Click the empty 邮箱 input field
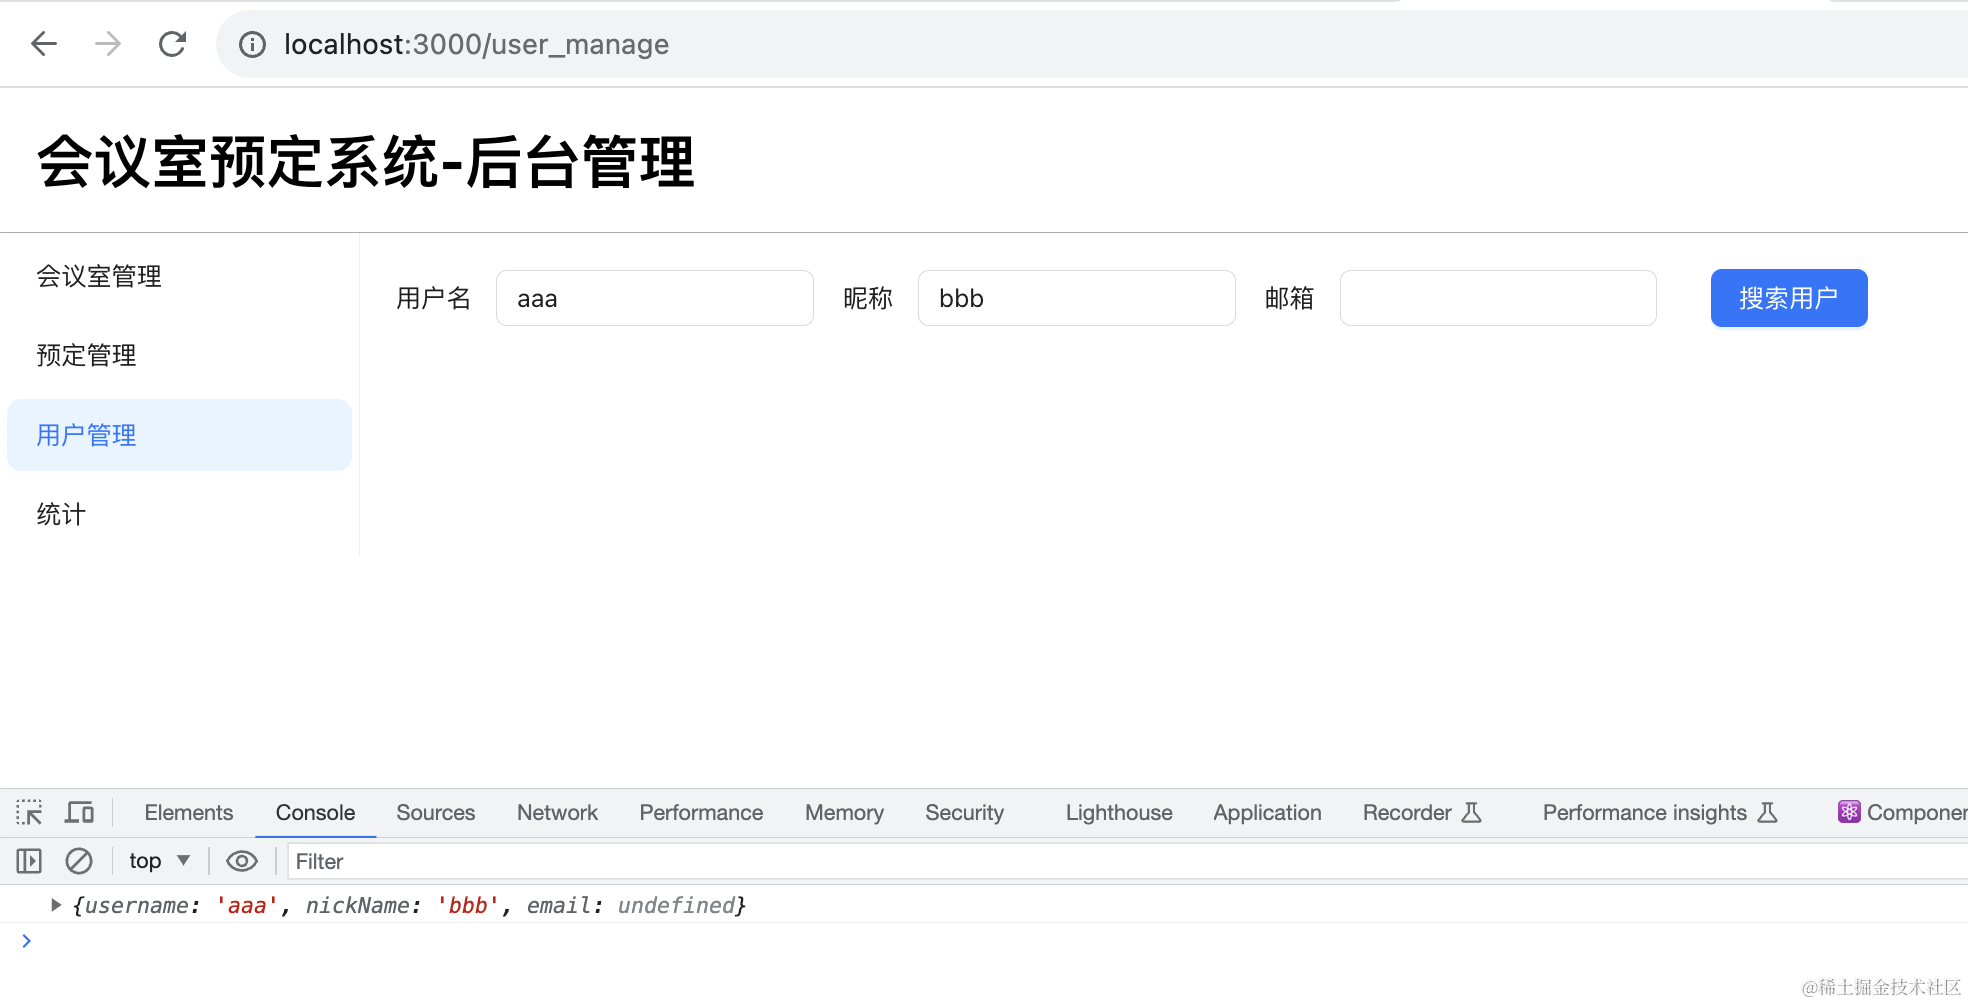 click(x=1497, y=298)
